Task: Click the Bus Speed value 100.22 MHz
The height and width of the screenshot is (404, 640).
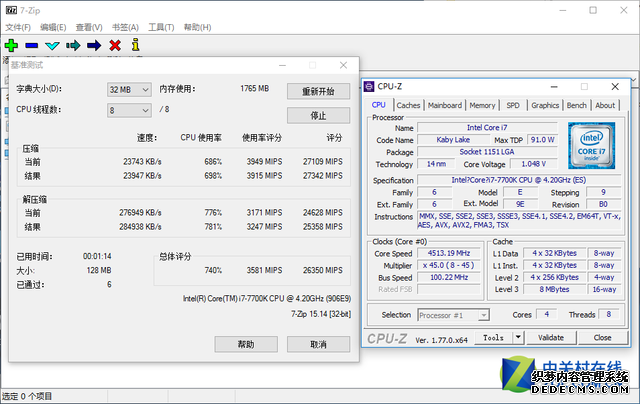Action: click(x=449, y=277)
